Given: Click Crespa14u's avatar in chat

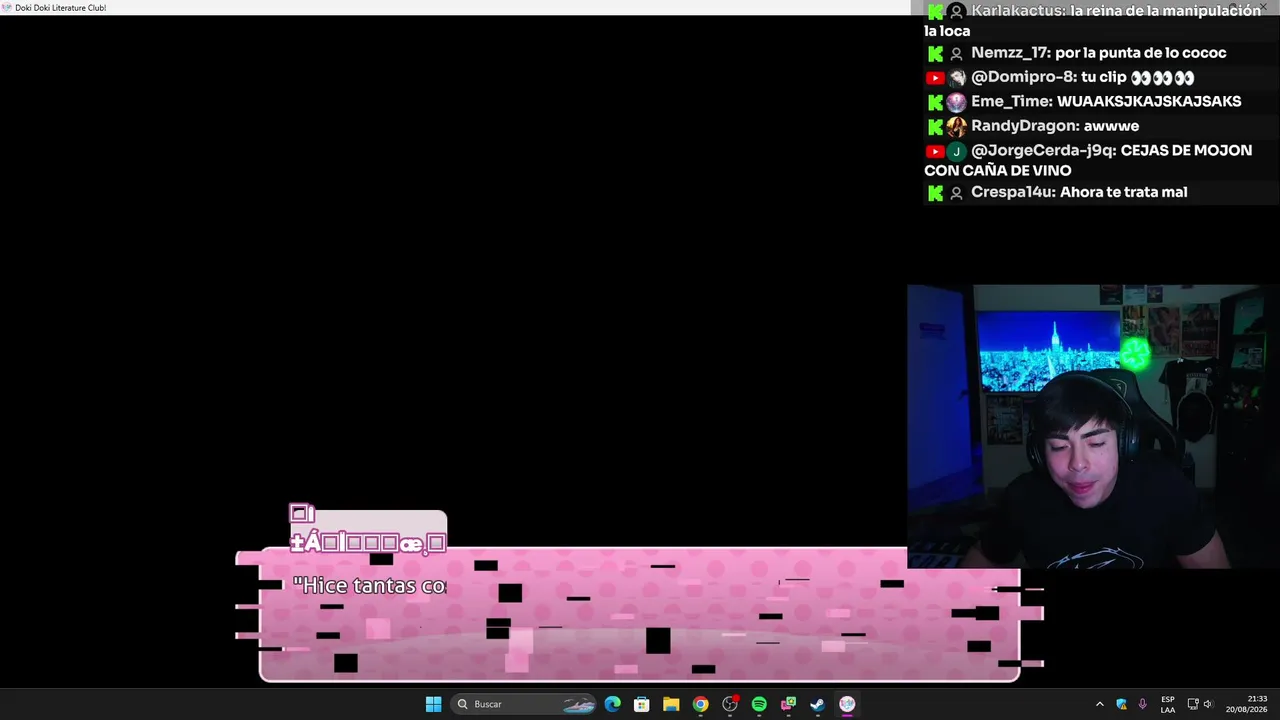Looking at the screenshot, I should (957, 193).
